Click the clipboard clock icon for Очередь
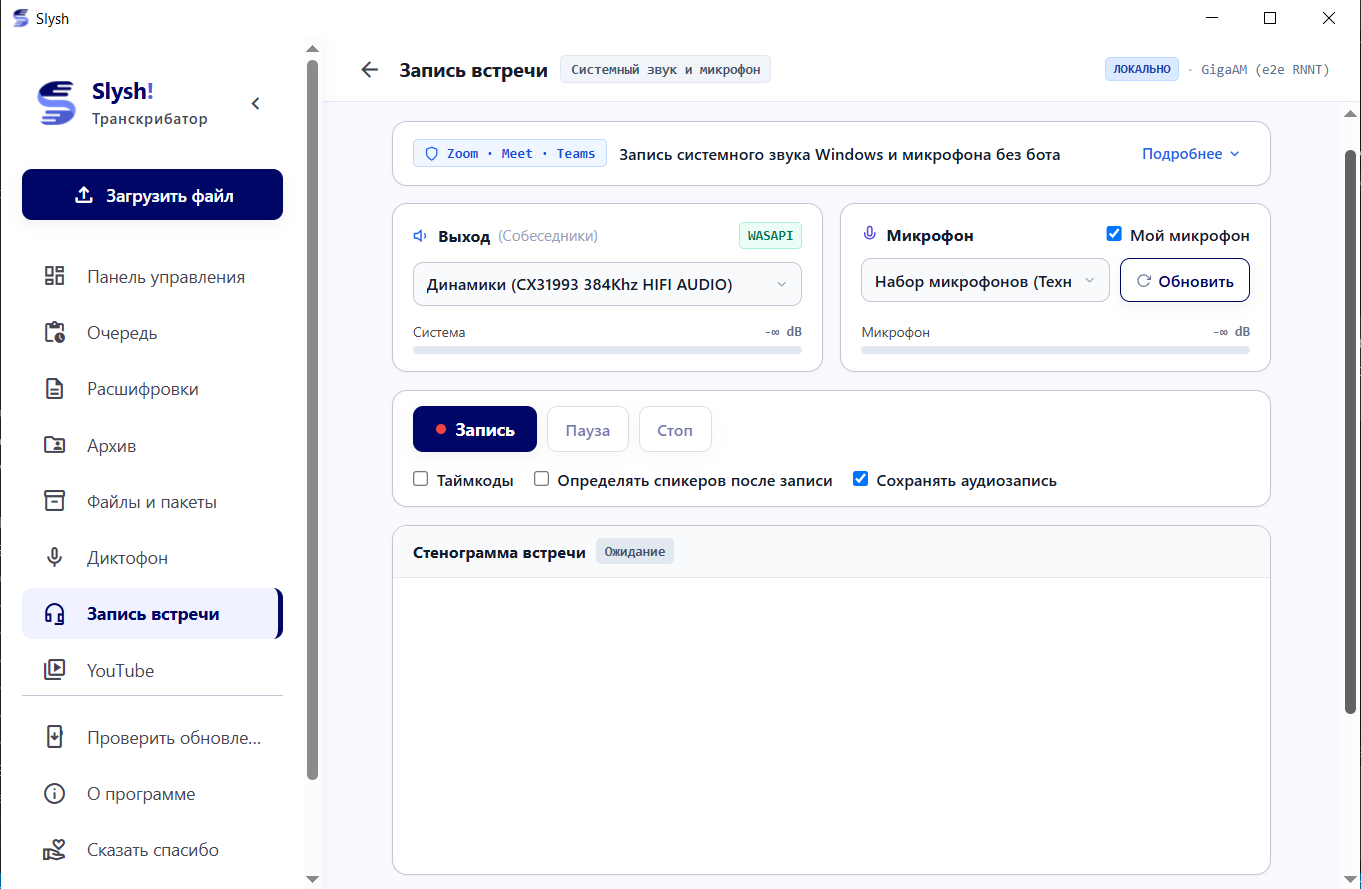The height and width of the screenshot is (889, 1361). pyautogui.click(x=54, y=332)
